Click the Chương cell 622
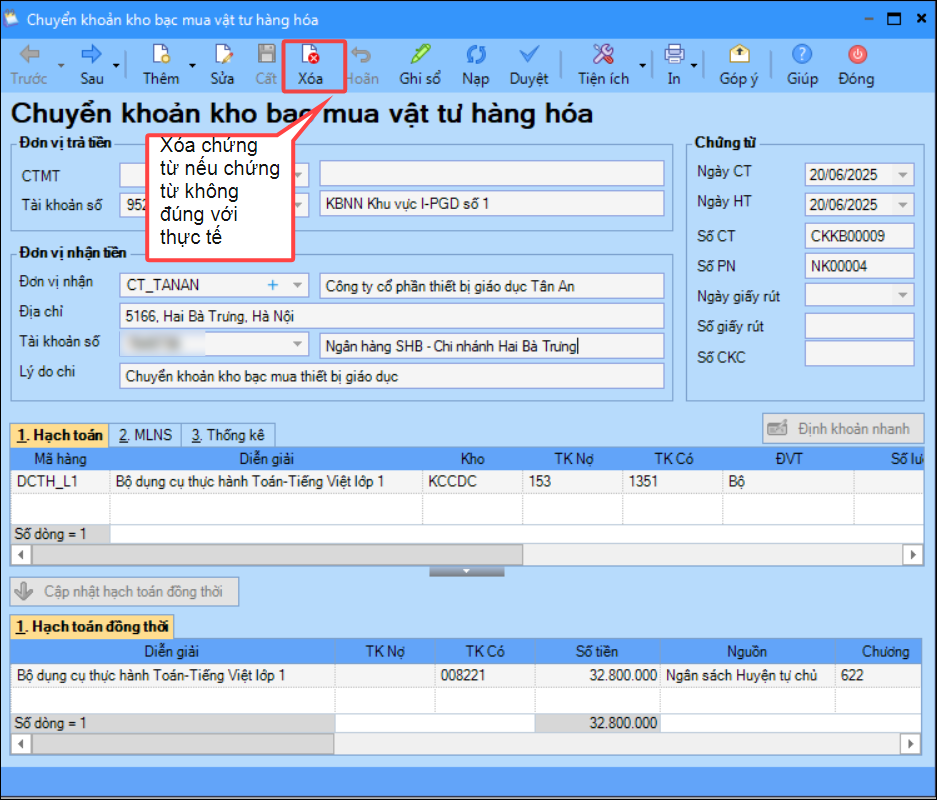Screen dimensions: 937x800 coord(878,675)
